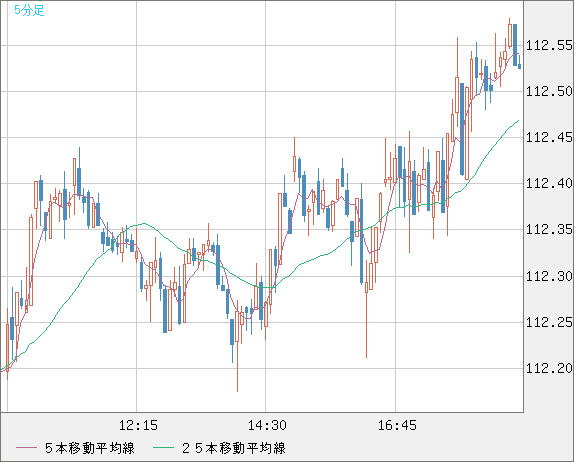Click the purple 5-period moving average legend line

[x=26, y=448]
